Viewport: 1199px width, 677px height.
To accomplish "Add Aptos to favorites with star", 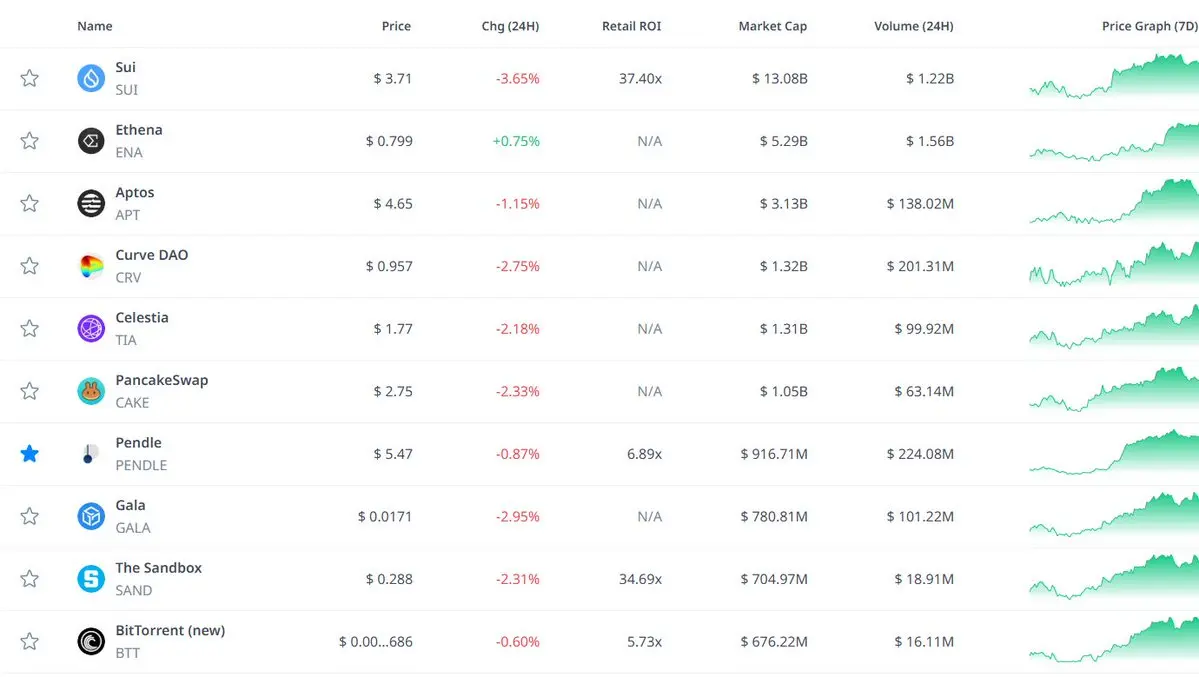I will tap(29, 203).
